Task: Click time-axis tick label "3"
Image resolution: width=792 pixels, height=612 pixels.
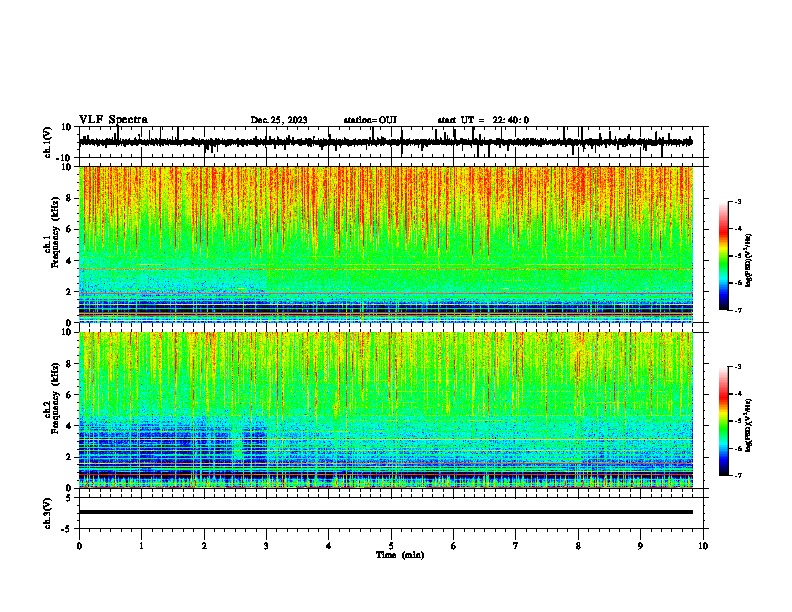Action: [x=266, y=546]
